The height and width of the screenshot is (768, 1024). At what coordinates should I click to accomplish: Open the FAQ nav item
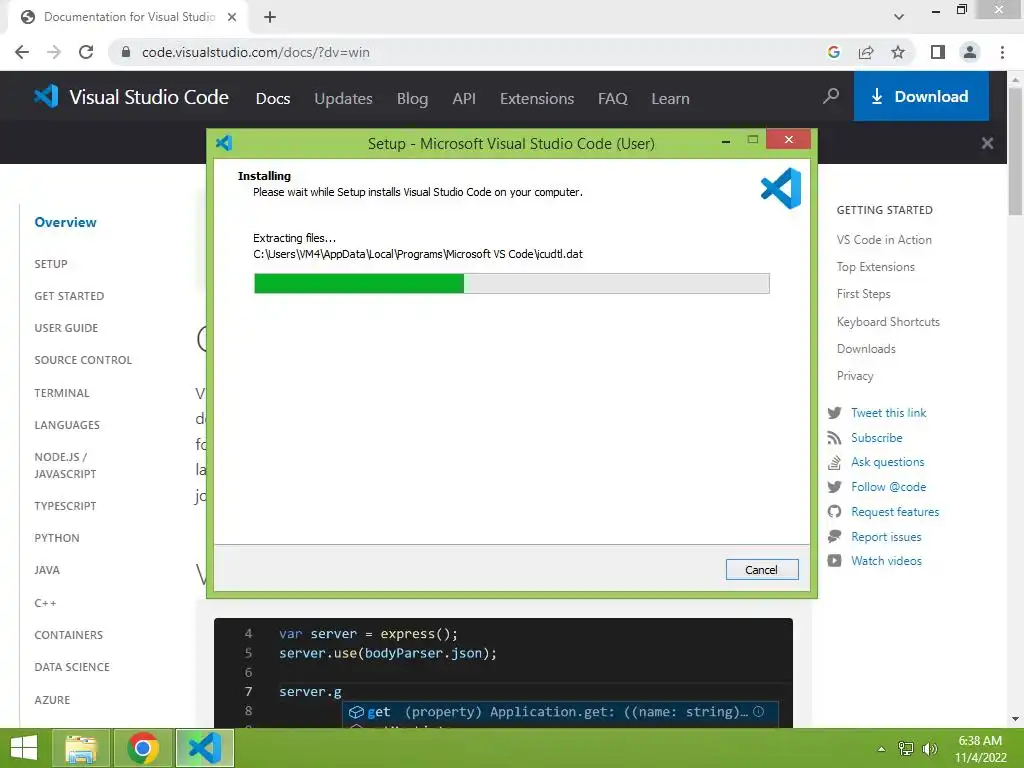coord(613,99)
